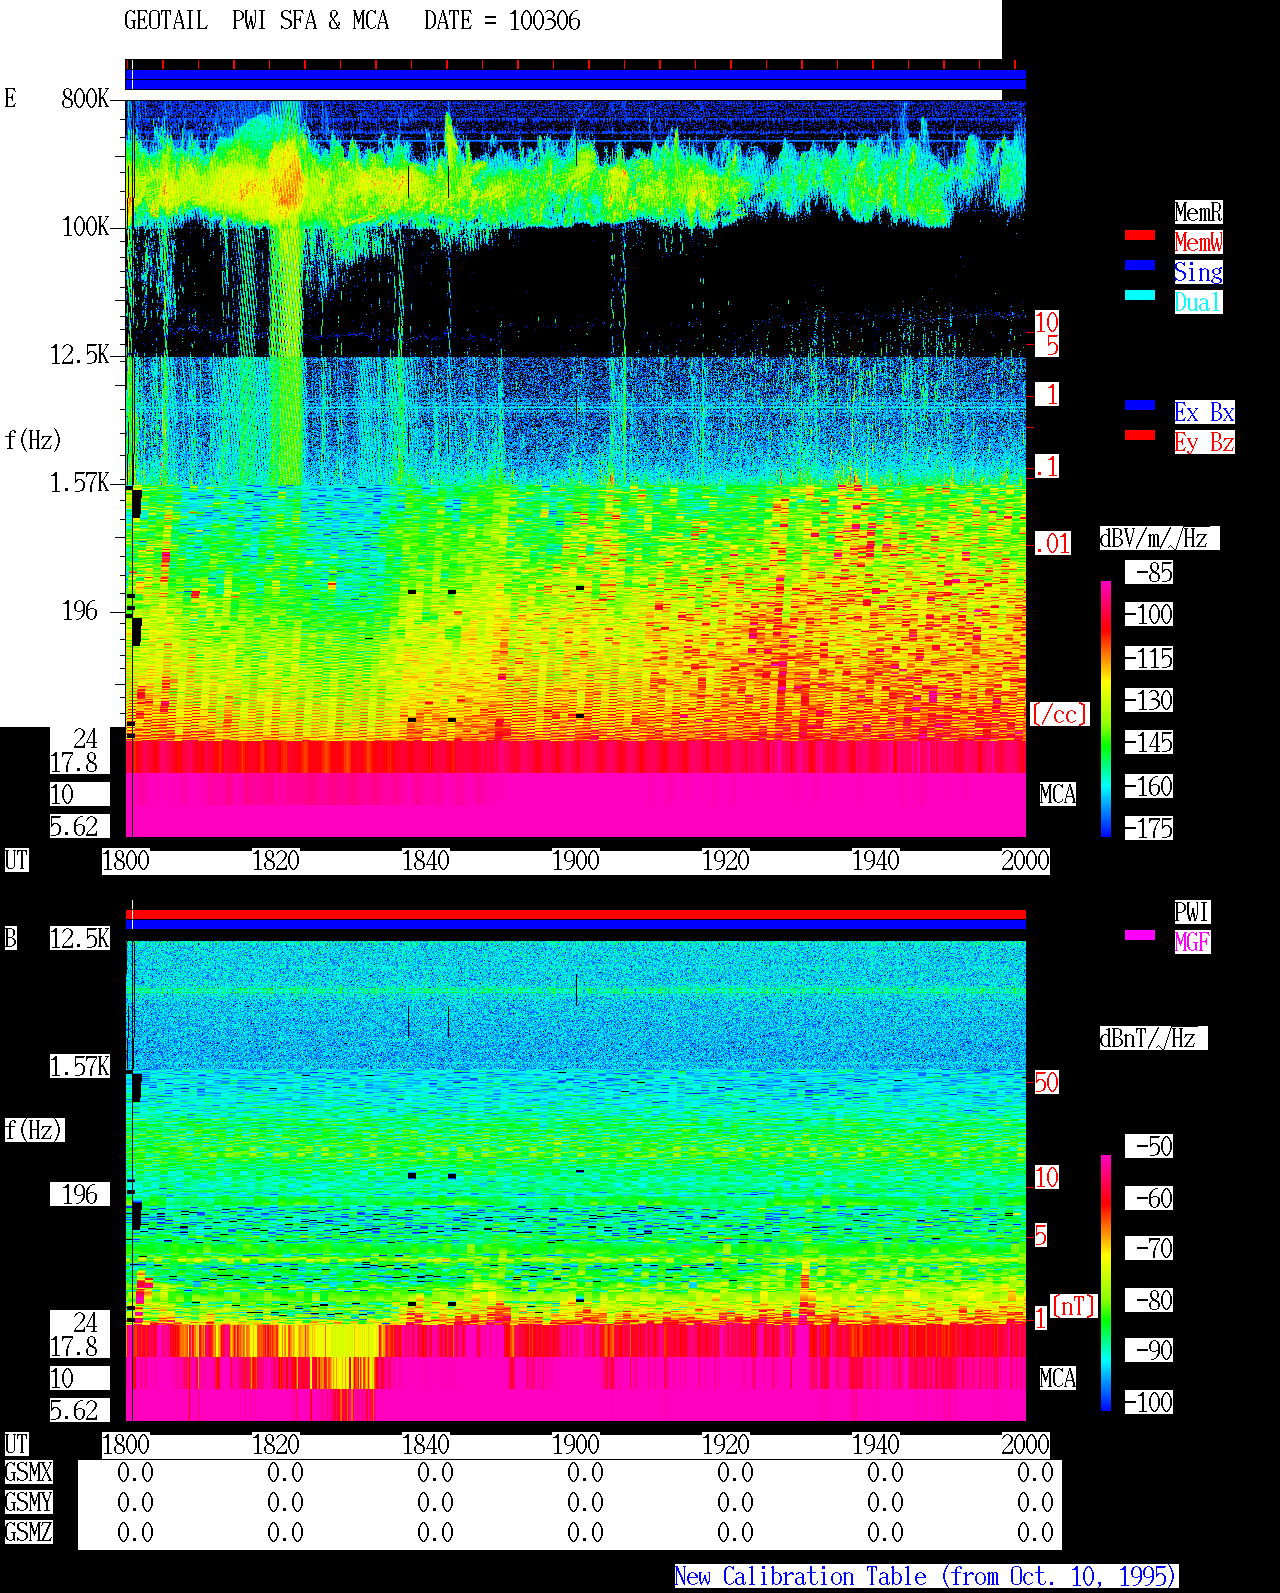Click the blue Ex Bx legend swatch
This screenshot has width=1280, height=1593.
pyautogui.click(x=1140, y=405)
